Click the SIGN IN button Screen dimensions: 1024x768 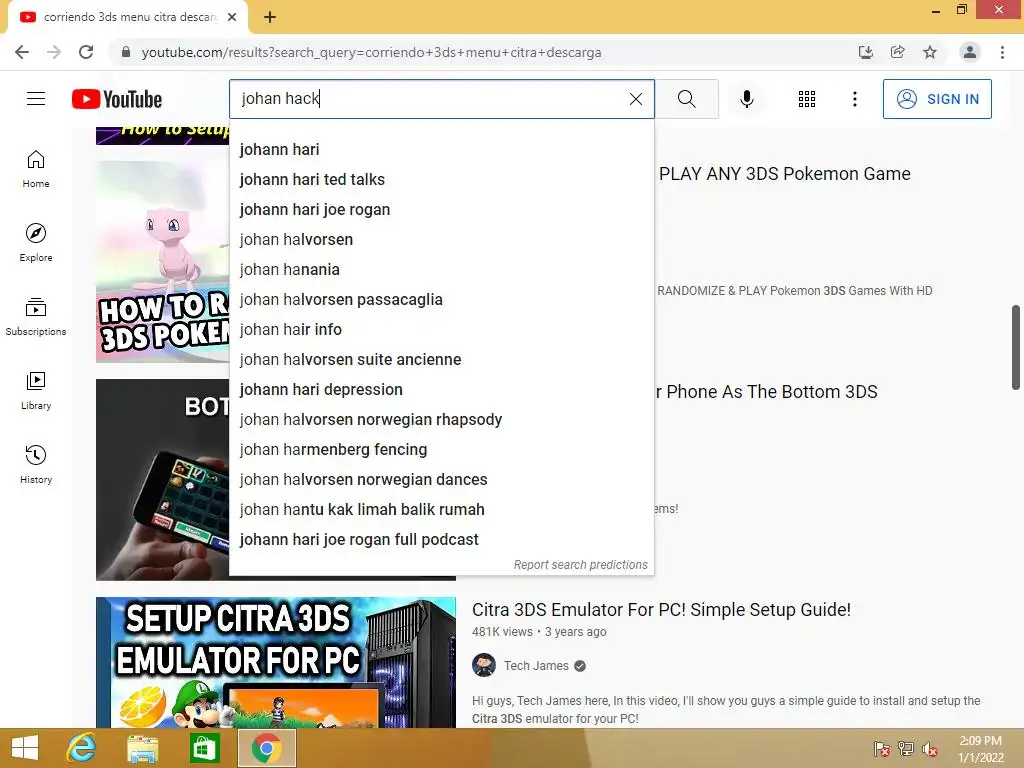(x=937, y=99)
